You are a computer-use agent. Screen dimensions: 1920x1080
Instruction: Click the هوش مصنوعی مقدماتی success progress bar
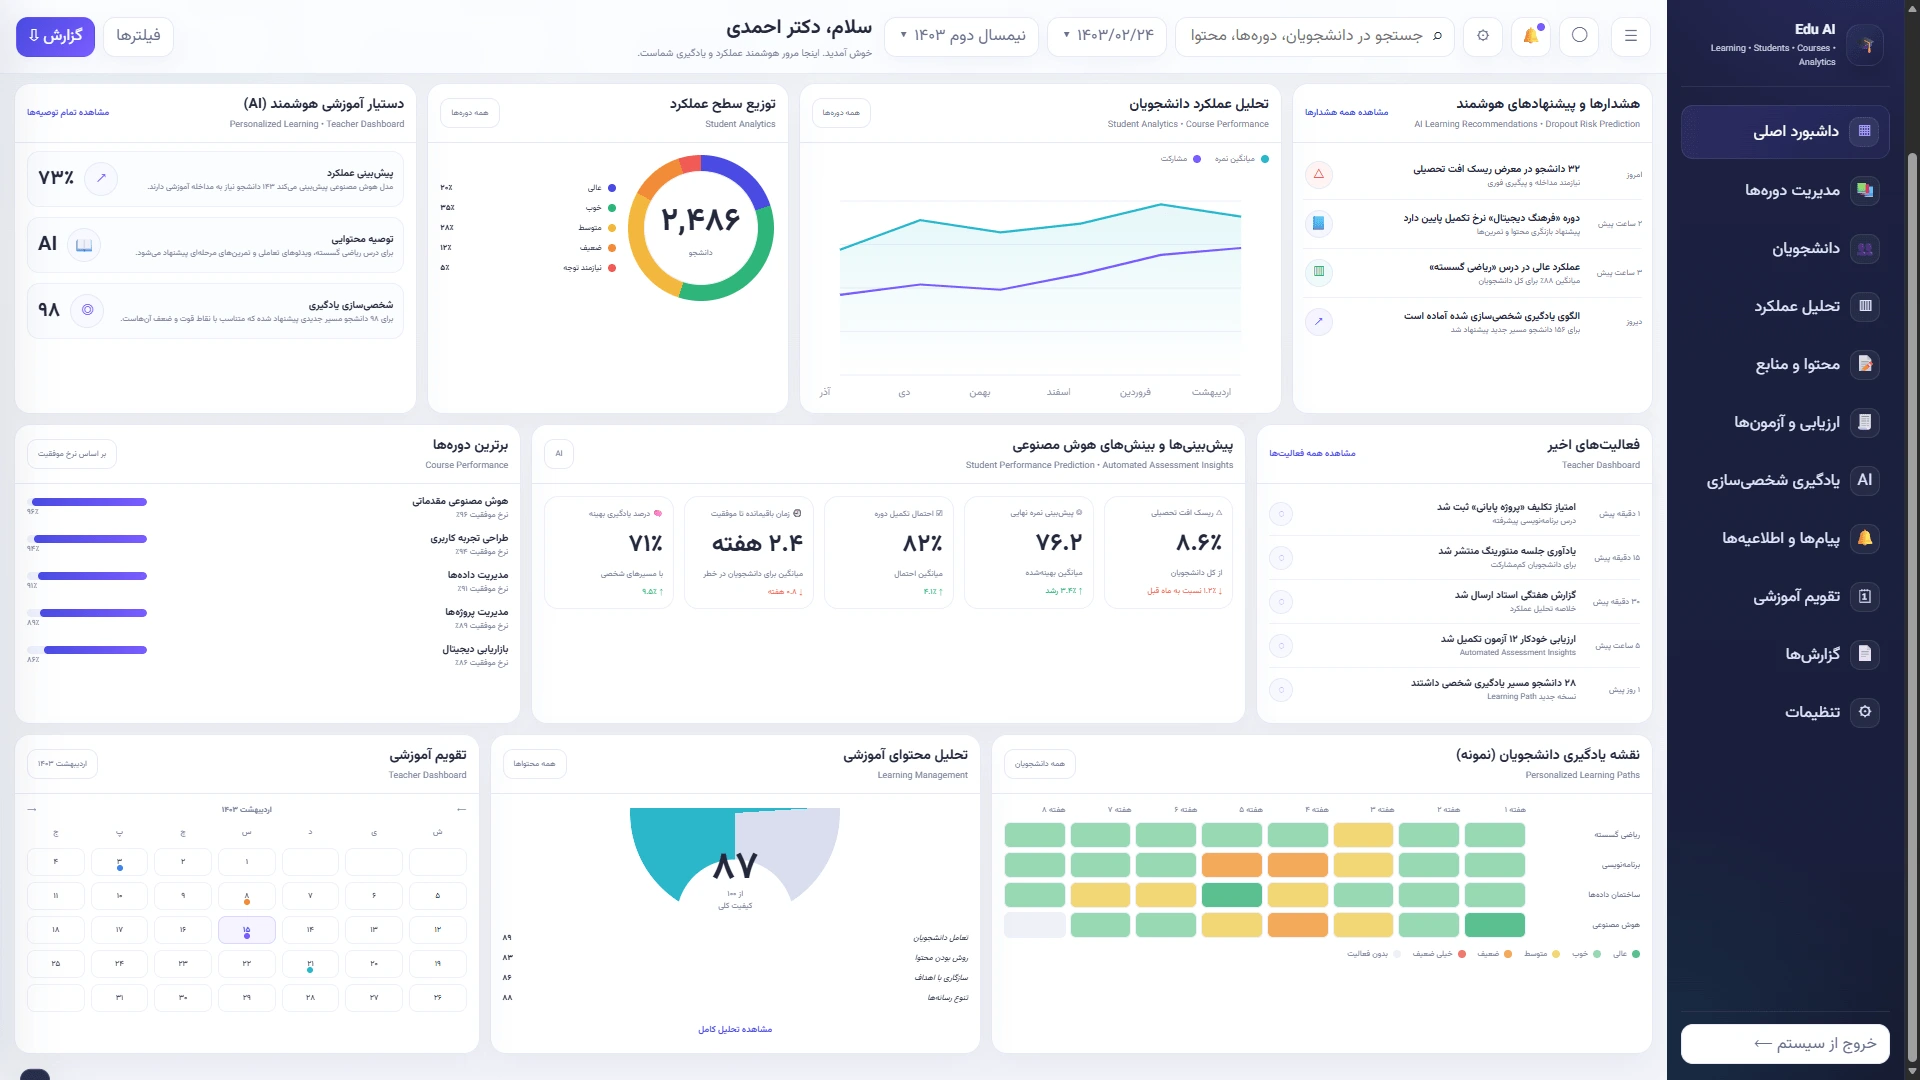click(x=88, y=502)
